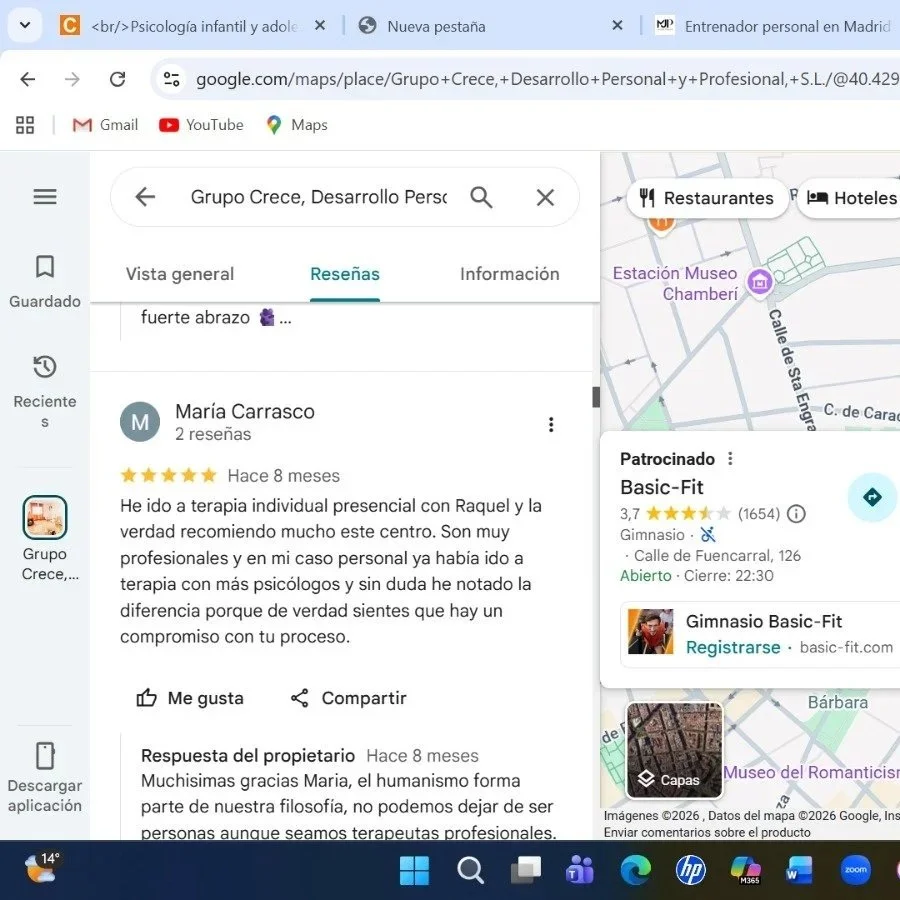Open Microsoft 365 Copilot from taskbar
The width and height of the screenshot is (900, 900).
(746, 870)
